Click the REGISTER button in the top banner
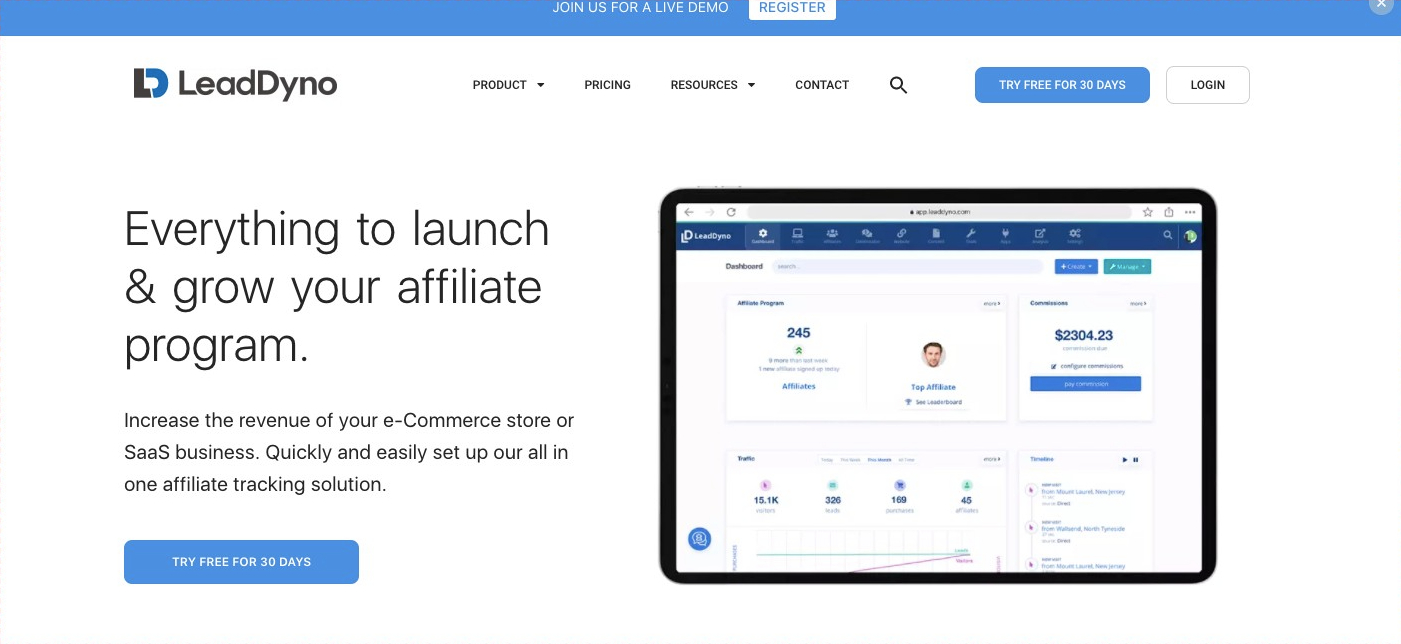The height and width of the screenshot is (644, 1401). click(x=792, y=8)
